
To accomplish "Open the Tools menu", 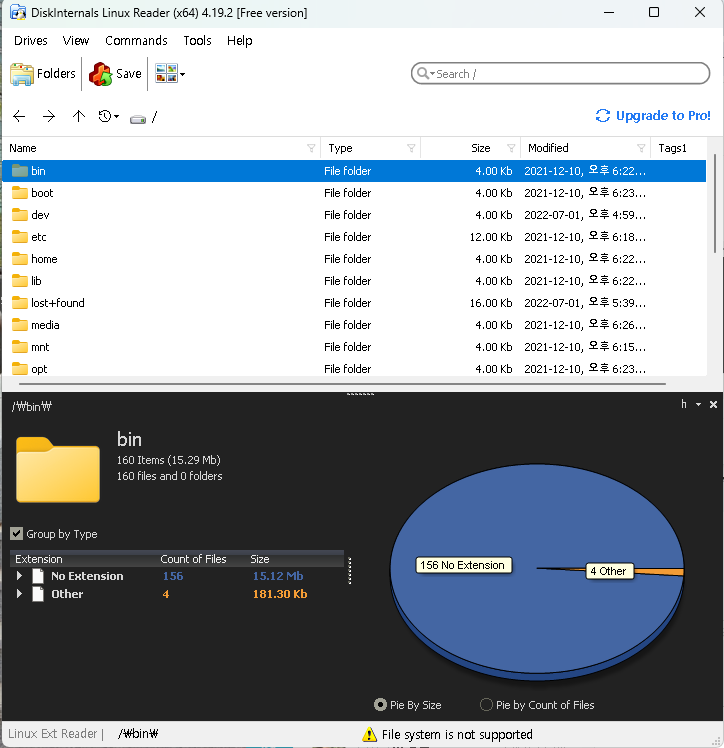I will pyautogui.click(x=197, y=41).
